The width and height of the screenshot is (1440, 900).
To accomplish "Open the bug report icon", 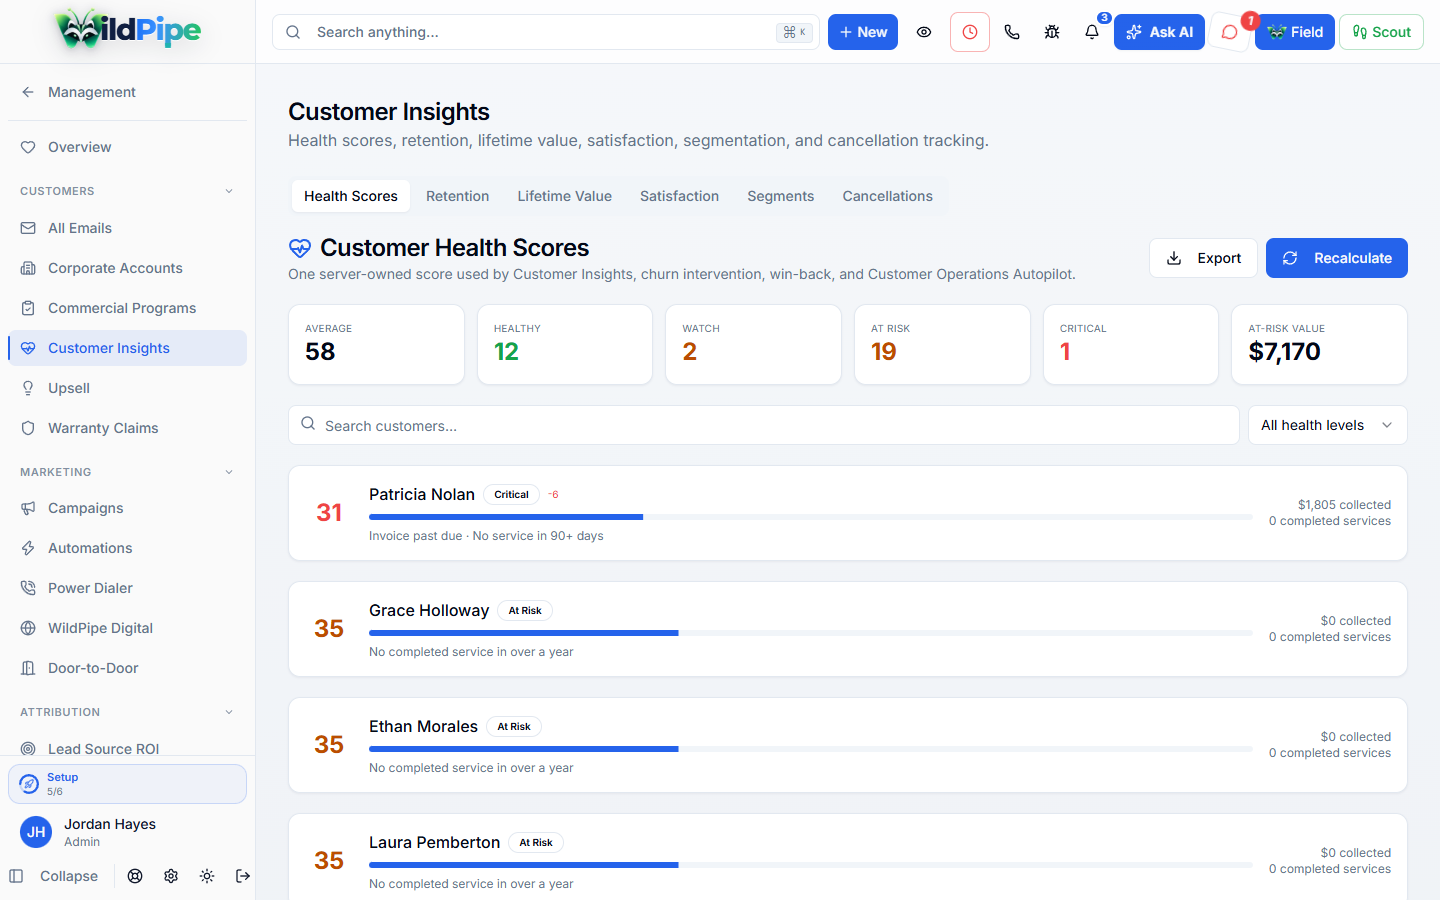I will point(1052,32).
